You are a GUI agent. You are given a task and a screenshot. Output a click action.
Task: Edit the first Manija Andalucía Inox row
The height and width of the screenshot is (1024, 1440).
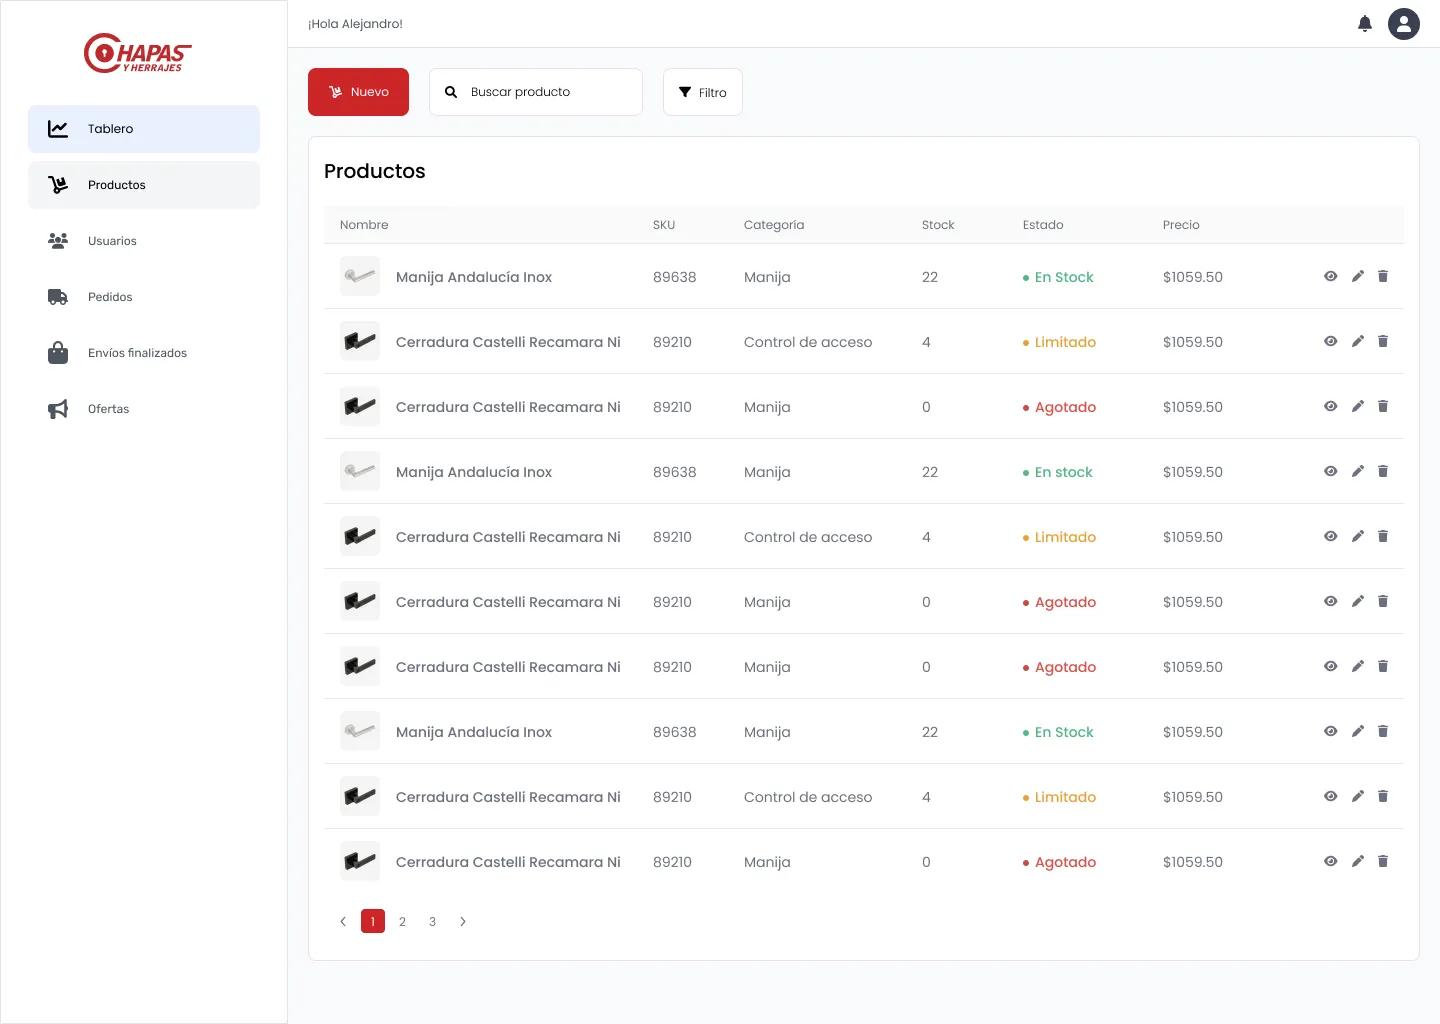(x=1357, y=276)
